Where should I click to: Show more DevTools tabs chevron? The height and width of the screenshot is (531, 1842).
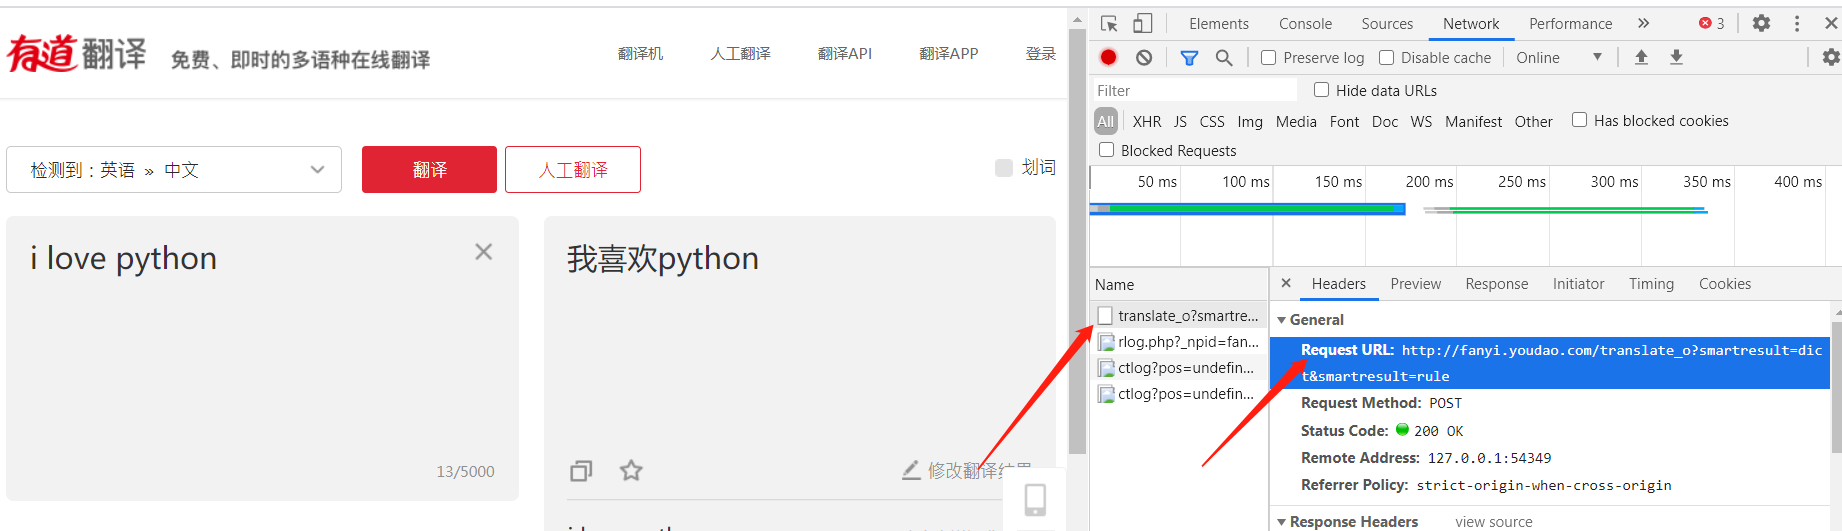pyautogui.click(x=1643, y=23)
